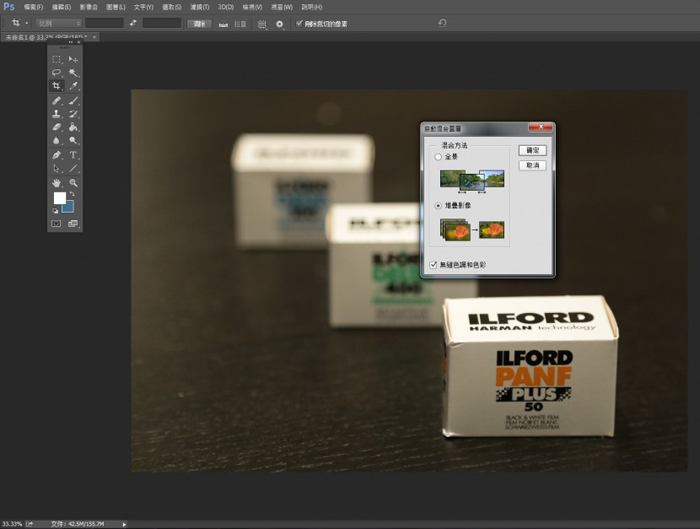The image size is (700, 529).
Task: Reset crop with the undo arrow
Action: [x=442, y=23]
